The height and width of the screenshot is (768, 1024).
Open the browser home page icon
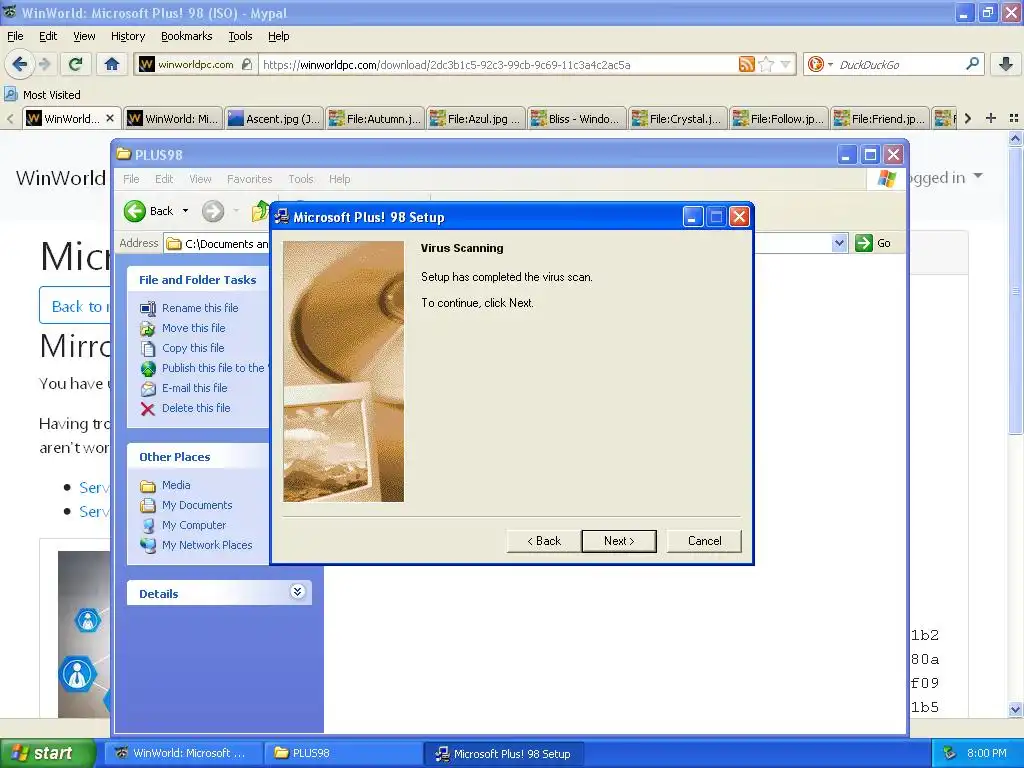pyautogui.click(x=112, y=64)
